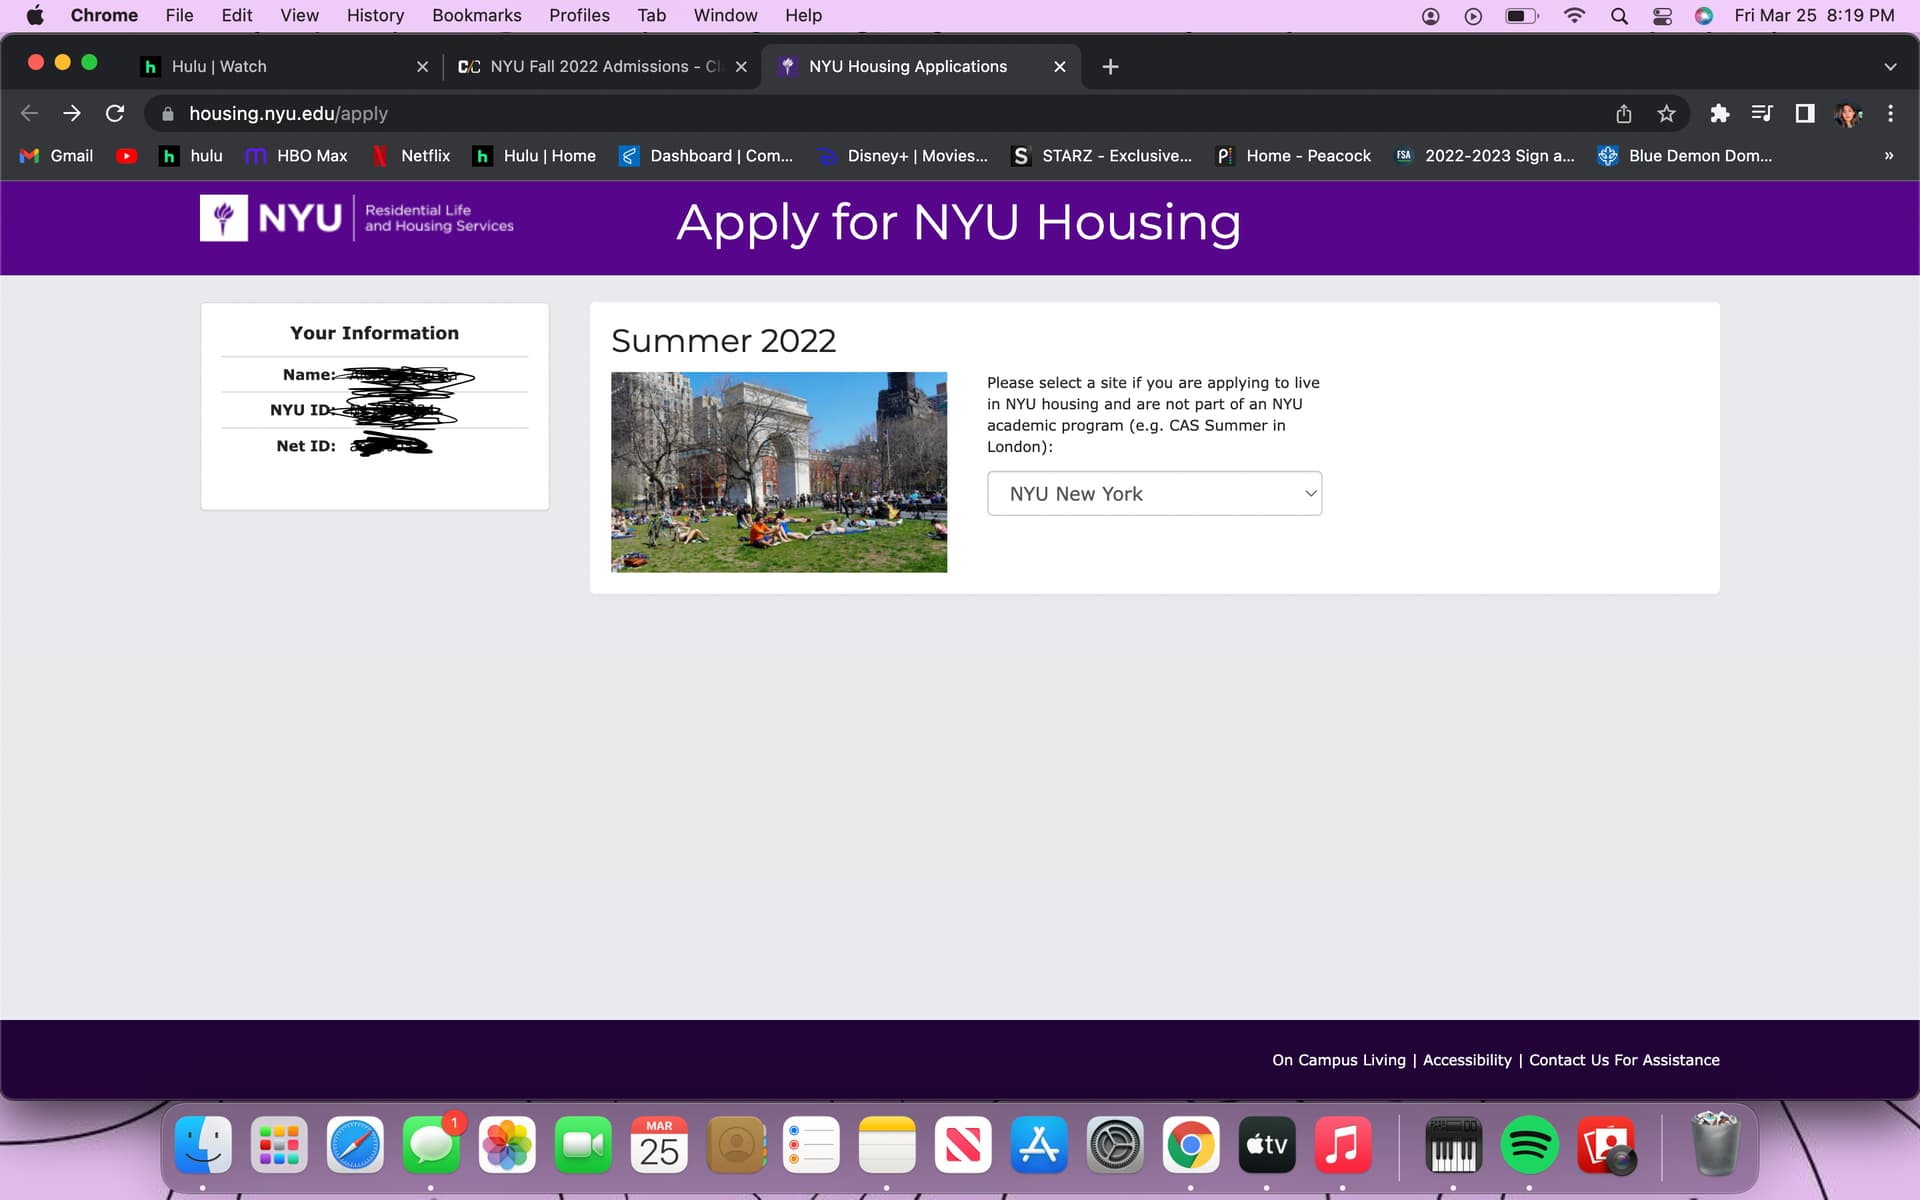Open the On Campus Living link
This screenshot has height=1200, width=1920.
(1338, 1060)
